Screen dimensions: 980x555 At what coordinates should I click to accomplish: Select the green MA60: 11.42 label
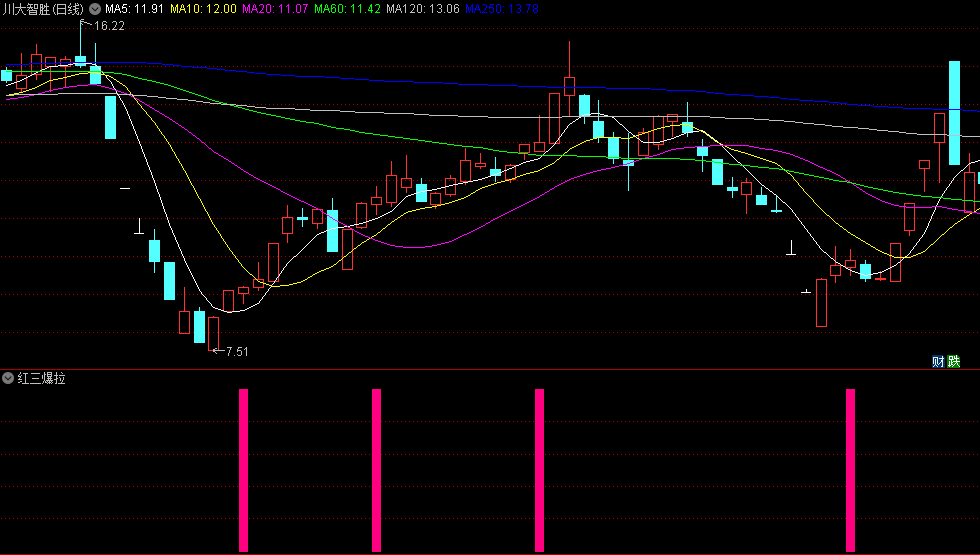coord(347,9)
